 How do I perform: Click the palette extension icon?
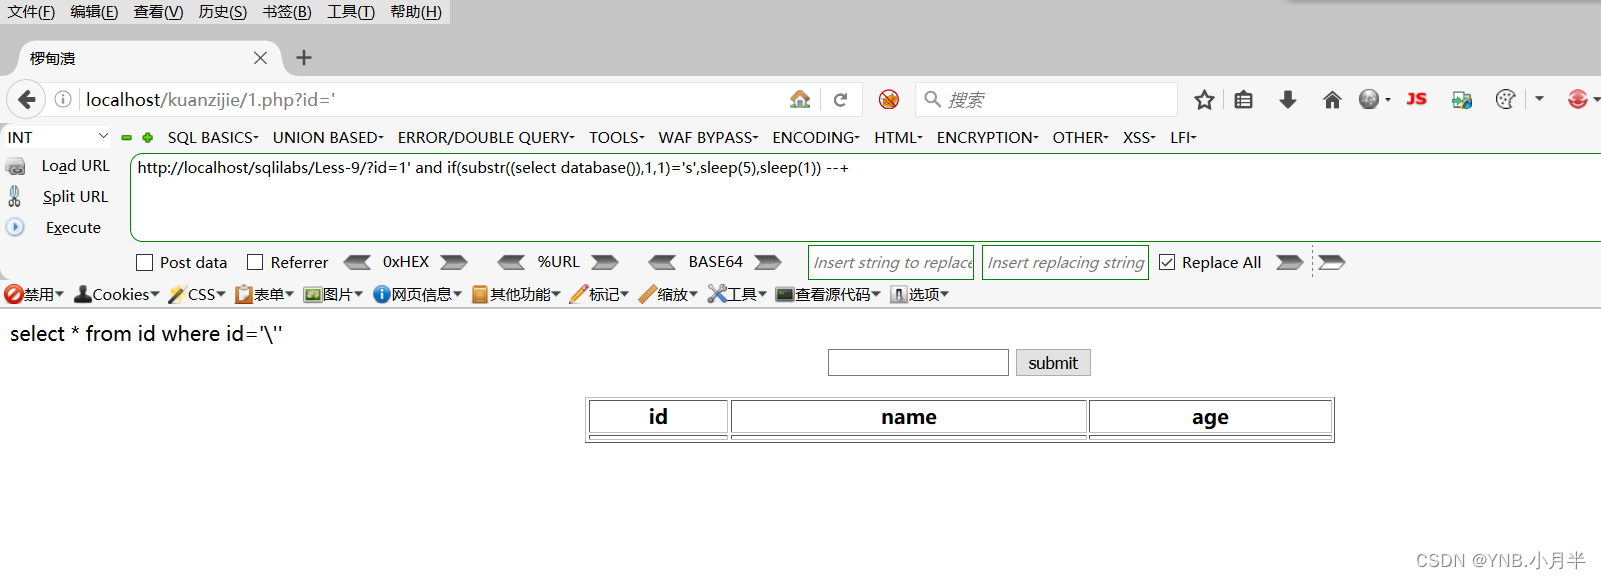click(x=1505, y=99)
